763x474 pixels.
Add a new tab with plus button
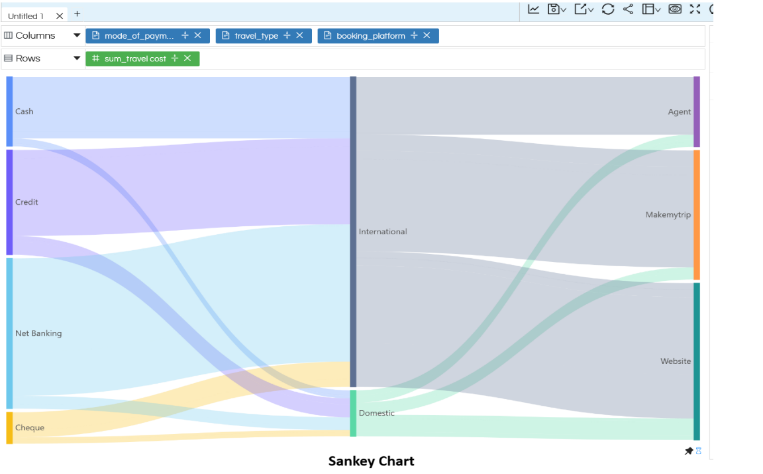click(77, 14)
